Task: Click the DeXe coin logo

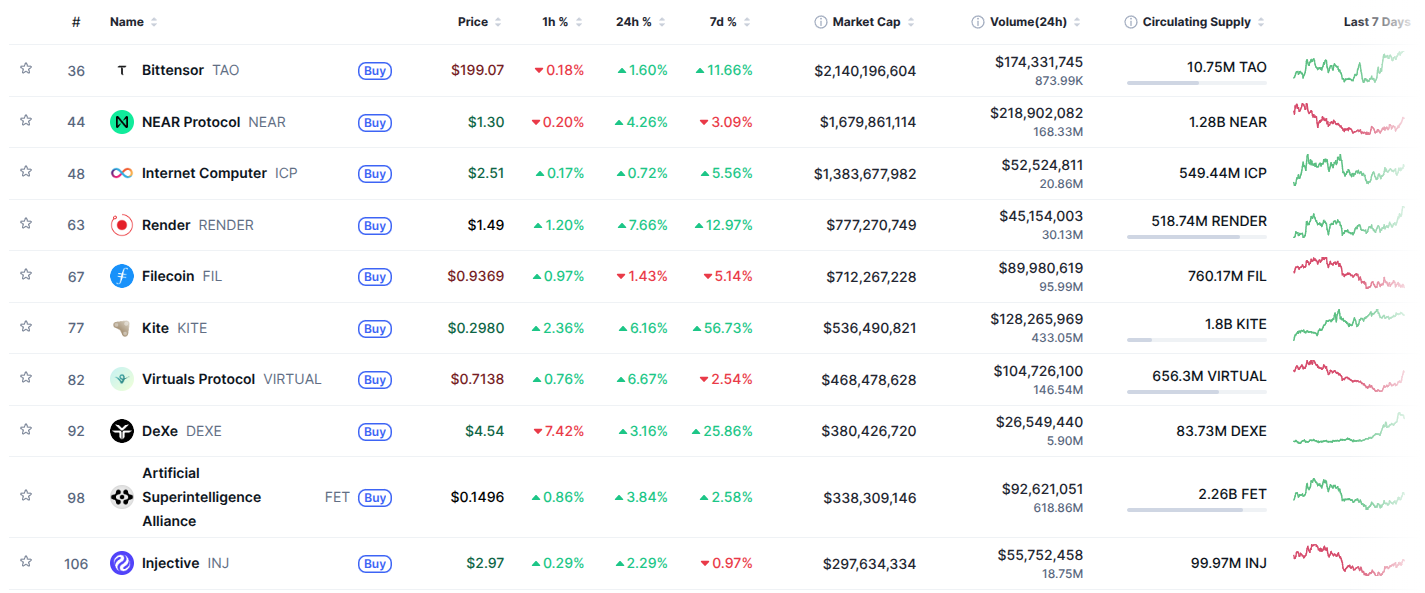Action: click(x=122, y=431)
